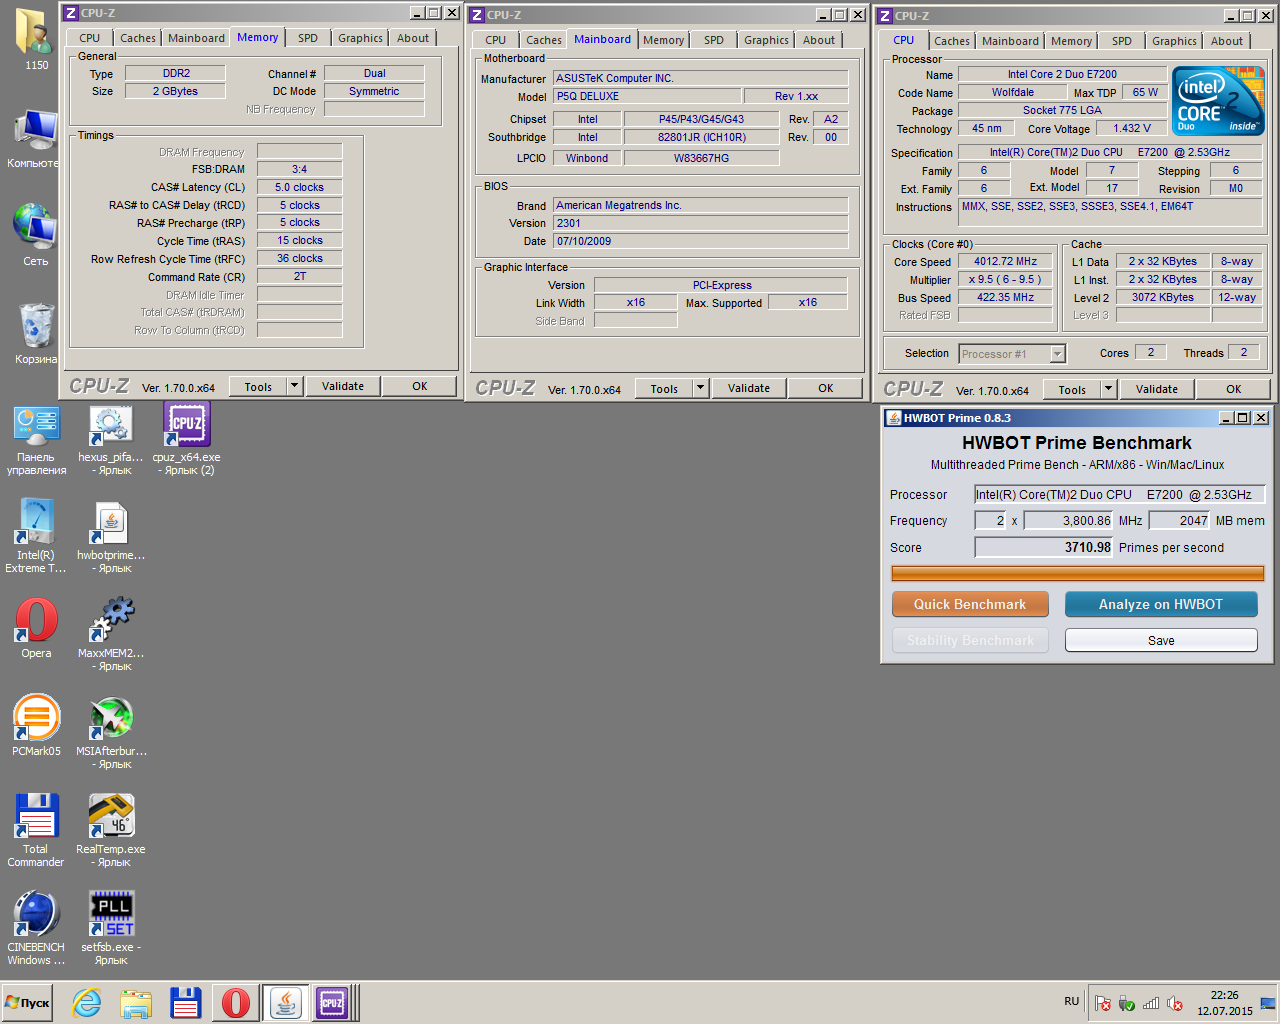
Task: Click OK in Mainboard CPU-Z window
Action: 826,388
